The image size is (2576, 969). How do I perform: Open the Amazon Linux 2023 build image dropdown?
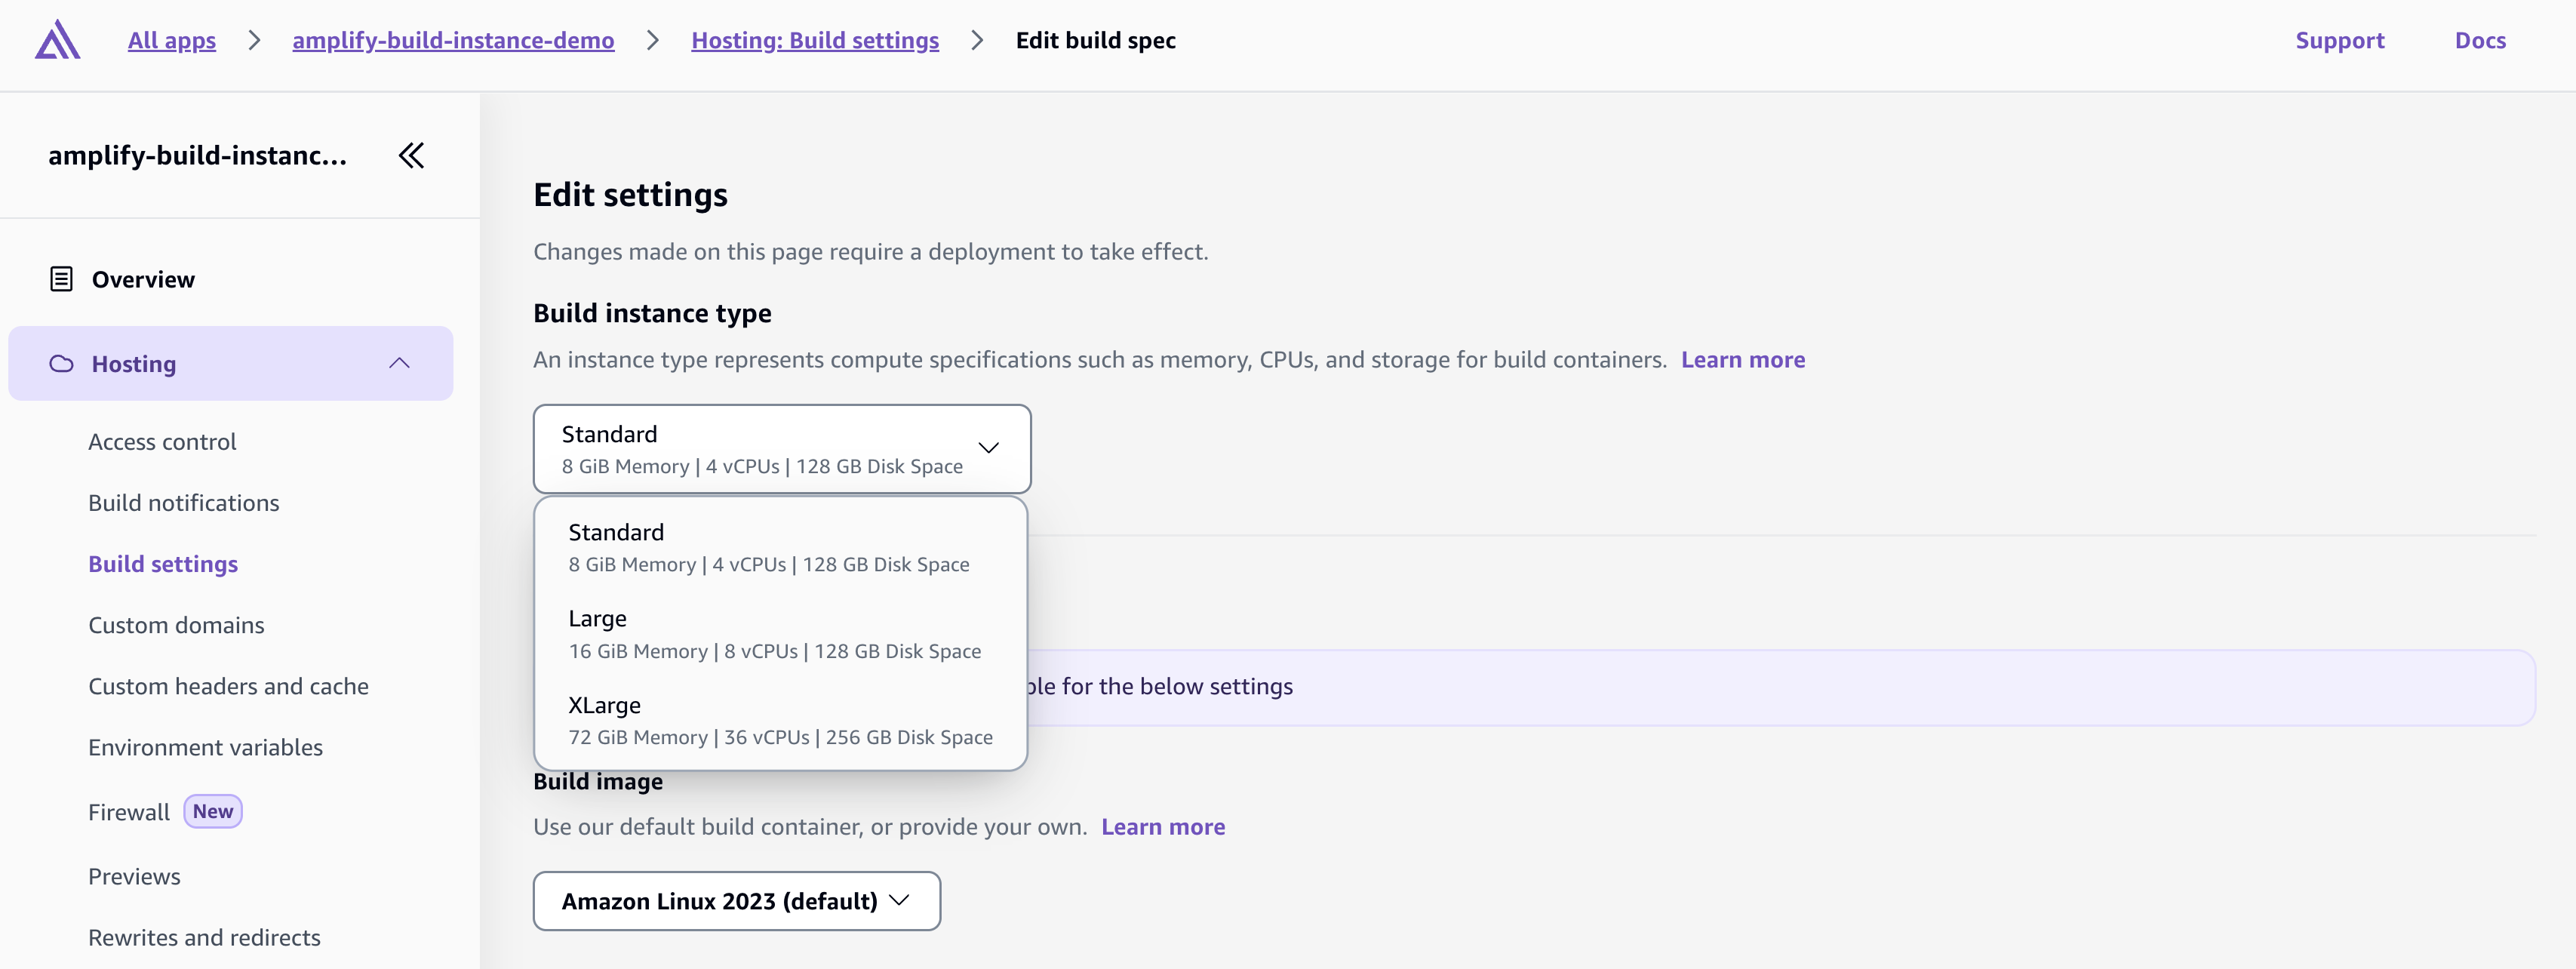[736, 900]
